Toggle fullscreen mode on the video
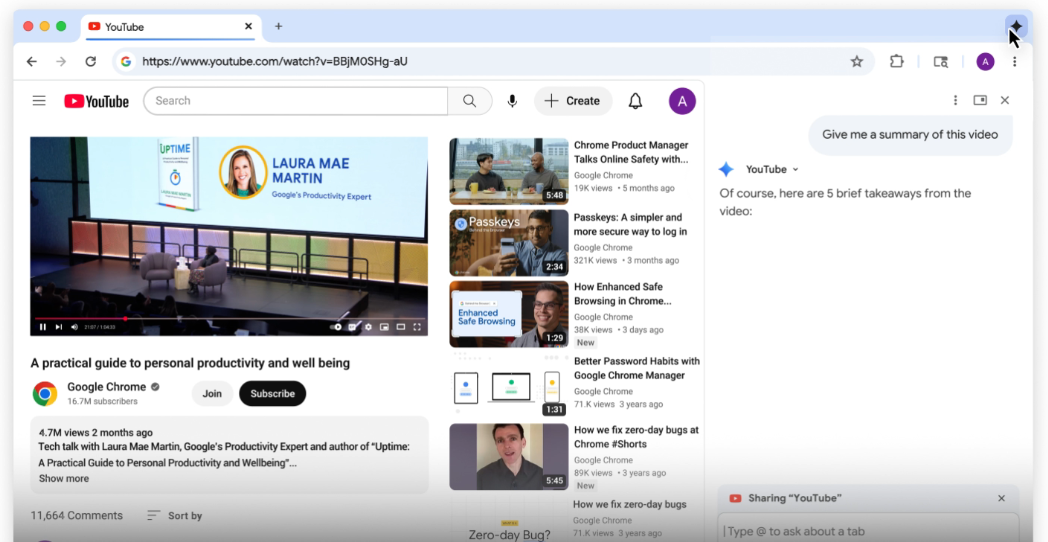This screenshot has height=542, width=1048. 417,327
